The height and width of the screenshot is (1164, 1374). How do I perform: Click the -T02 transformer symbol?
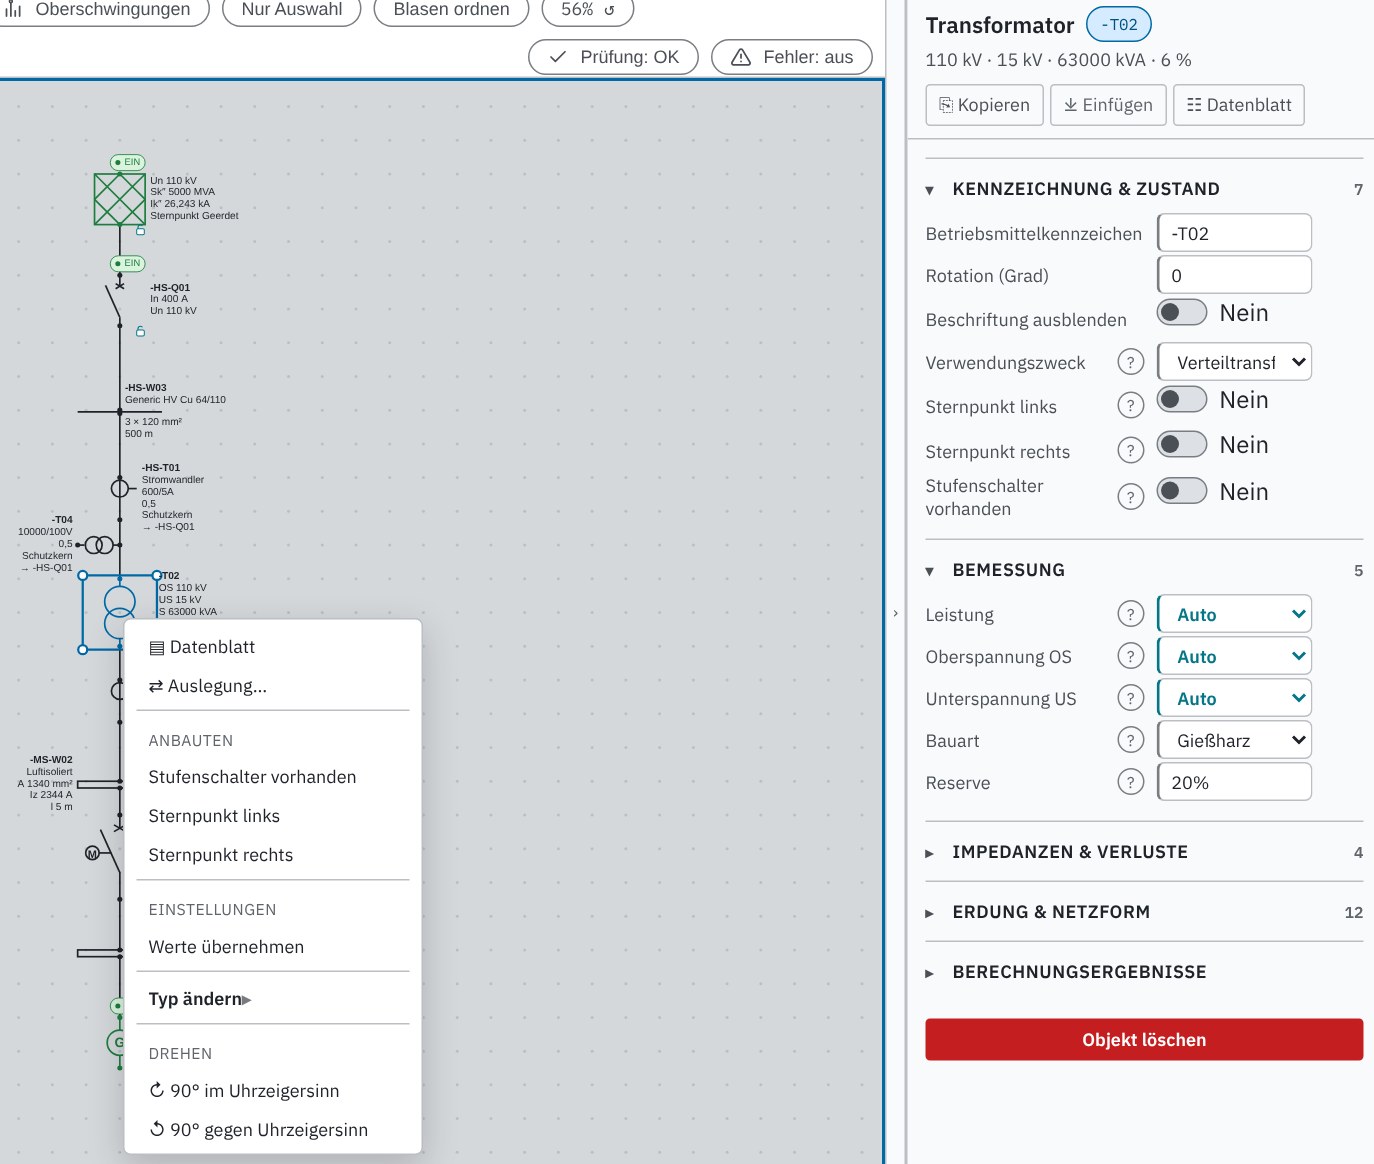pyautogui.click(x=119, y=612)
